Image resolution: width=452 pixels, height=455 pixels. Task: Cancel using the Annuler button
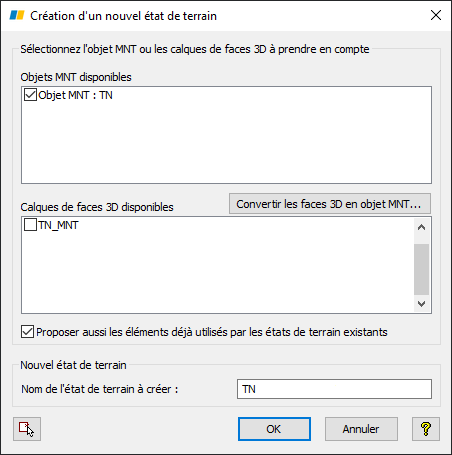pyautogui.click(x=361, y=429)
